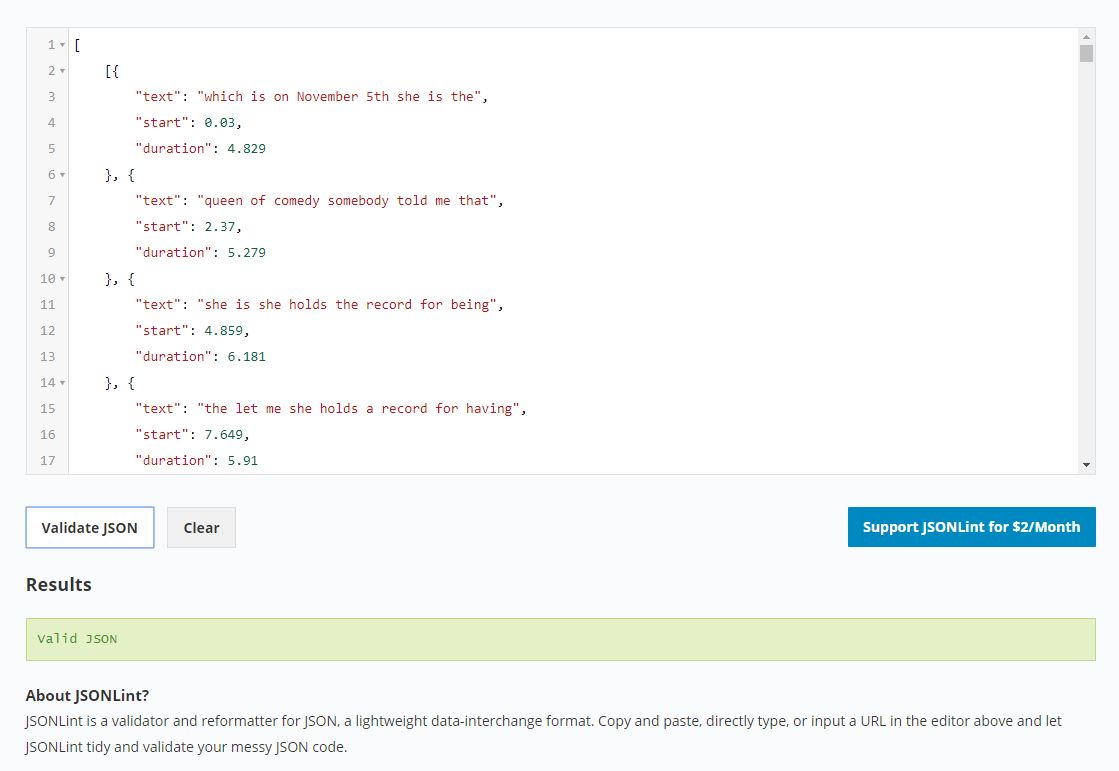Collapse the fold arrow on line 2

(x=62, y=71)
